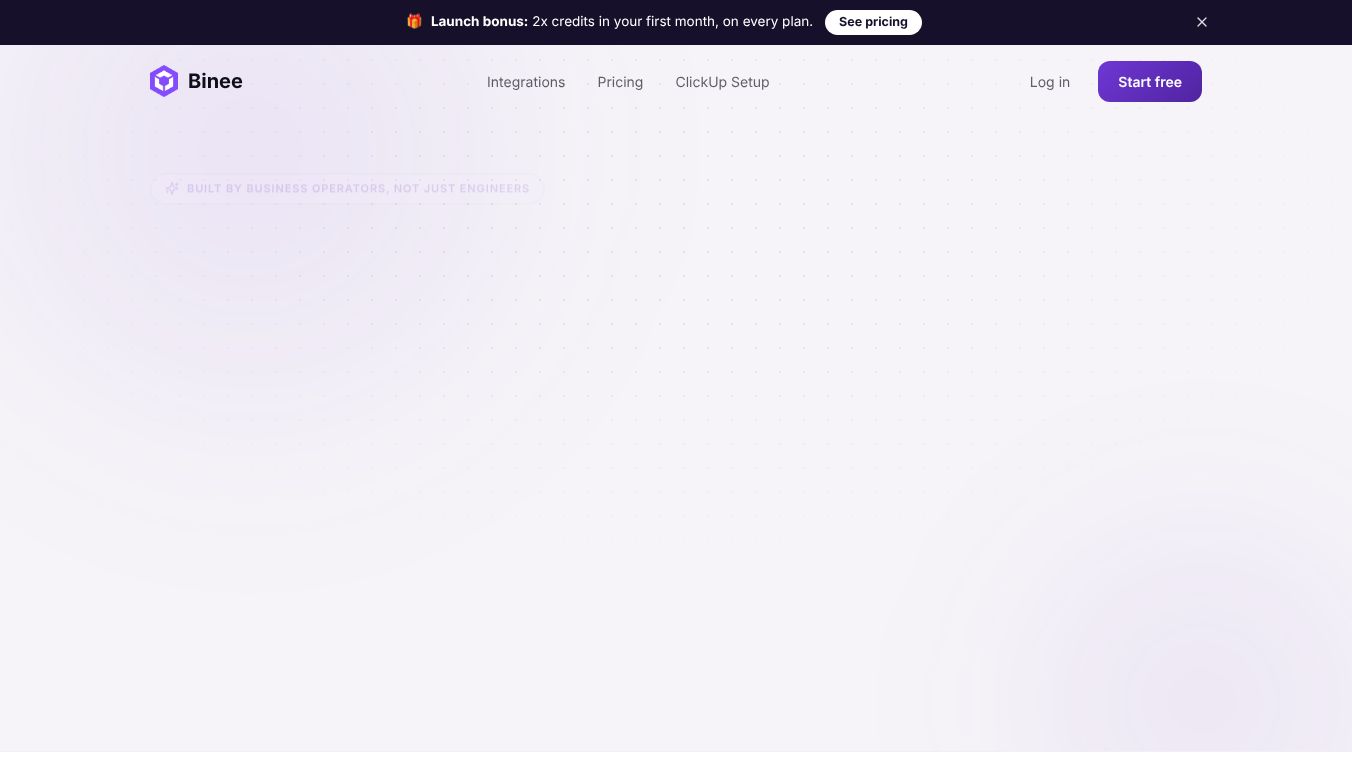Image resolution: width=1352 pixels, height=760 pixels.
Task: Click the gift icon in the banner
Action: pos(414,22)
